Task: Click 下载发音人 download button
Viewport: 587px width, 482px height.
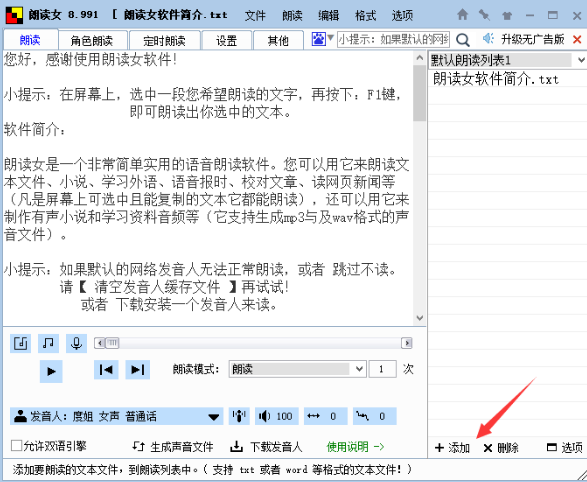Action: (266, 446)
